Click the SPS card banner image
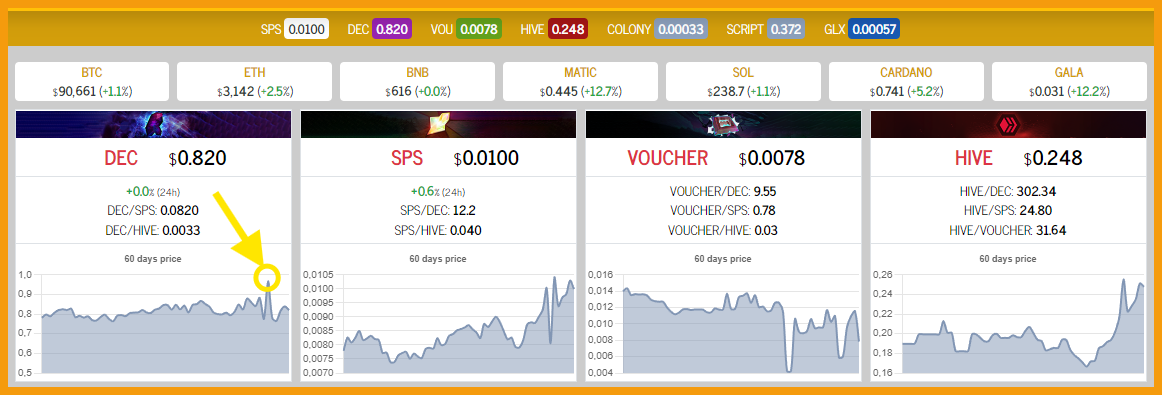Image resolution: width=1162 pixels, height=395 pixels. click(438, 125)
